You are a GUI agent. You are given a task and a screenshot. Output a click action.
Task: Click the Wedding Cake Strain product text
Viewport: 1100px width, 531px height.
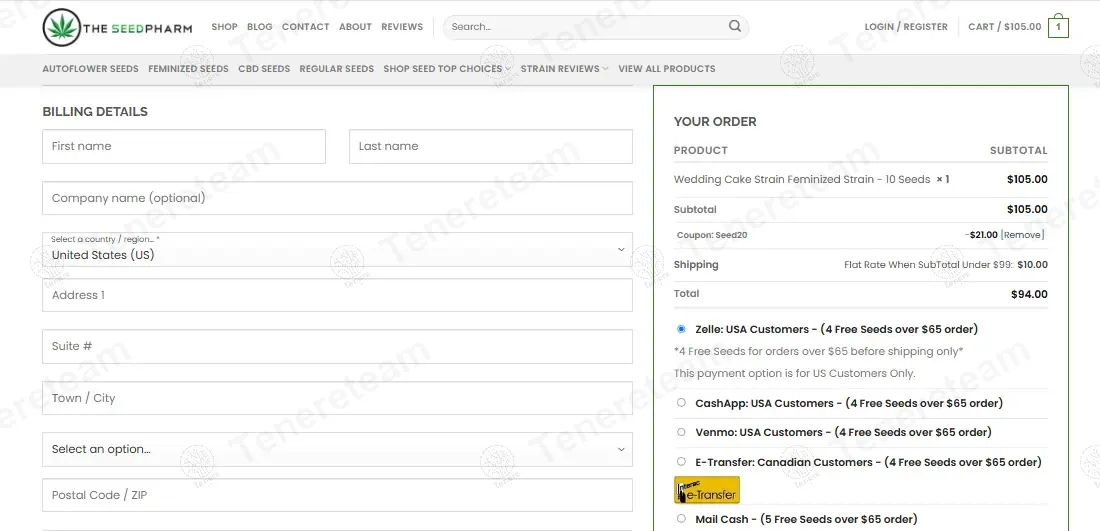802,180
